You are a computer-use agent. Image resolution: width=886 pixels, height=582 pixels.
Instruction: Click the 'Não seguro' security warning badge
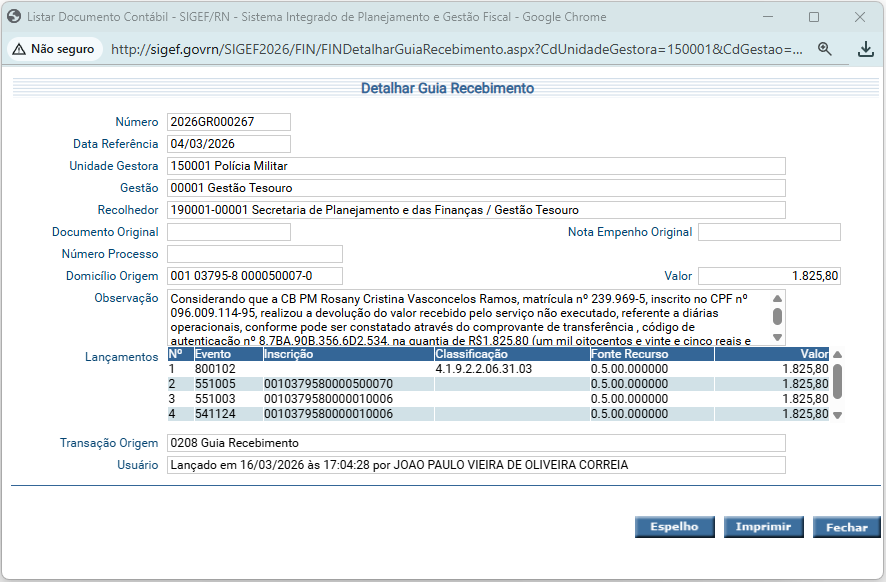click(x=54, y=49)
